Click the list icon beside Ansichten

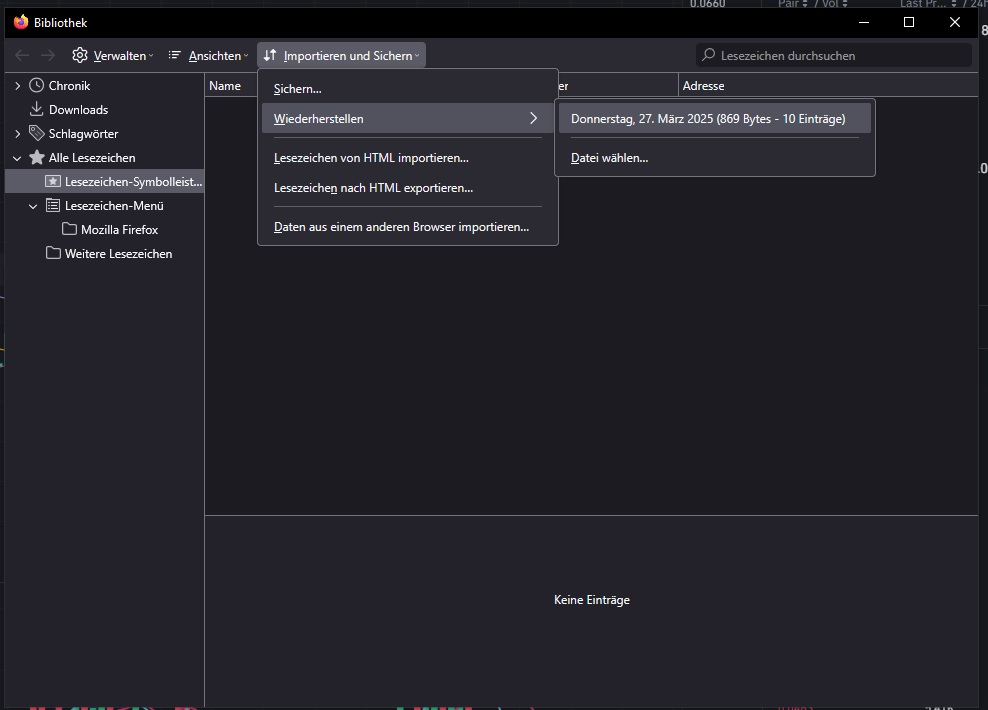[x=175, y=55]
